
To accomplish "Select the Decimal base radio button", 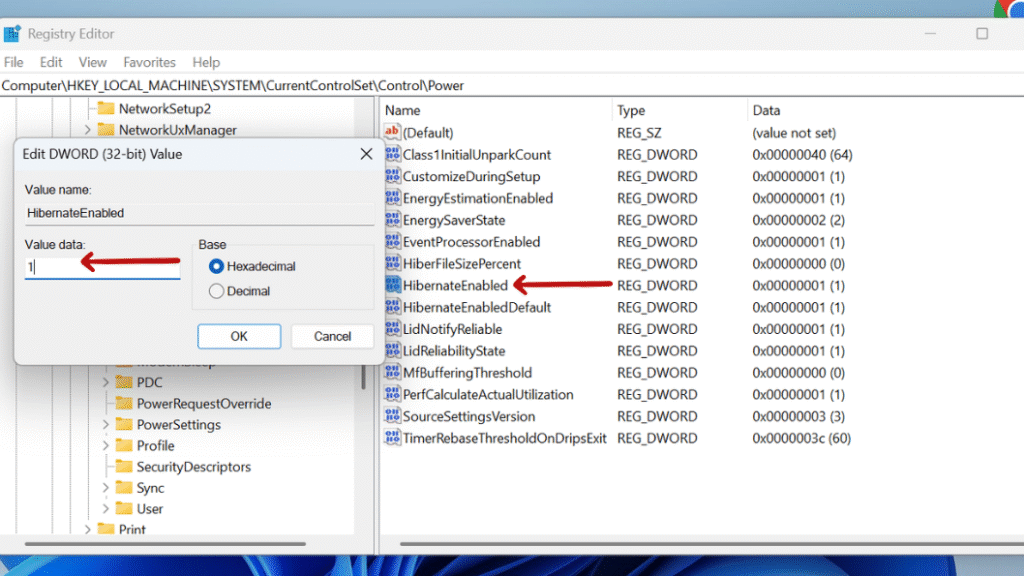I will click(216, 291).
